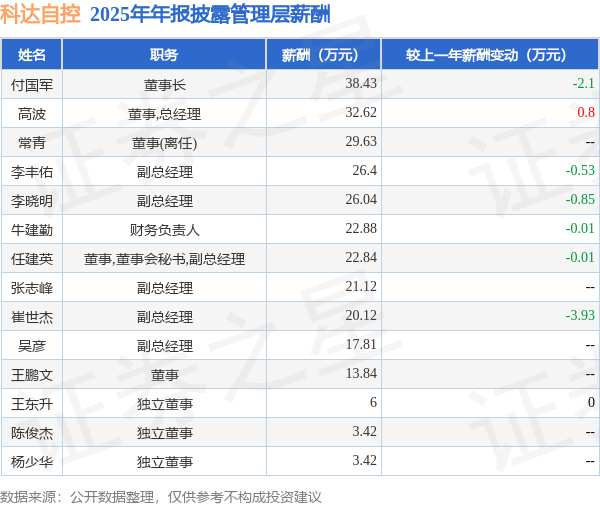Click the name 任建英
The height and width of the screenshot is (506, 600).
[32, 259]
